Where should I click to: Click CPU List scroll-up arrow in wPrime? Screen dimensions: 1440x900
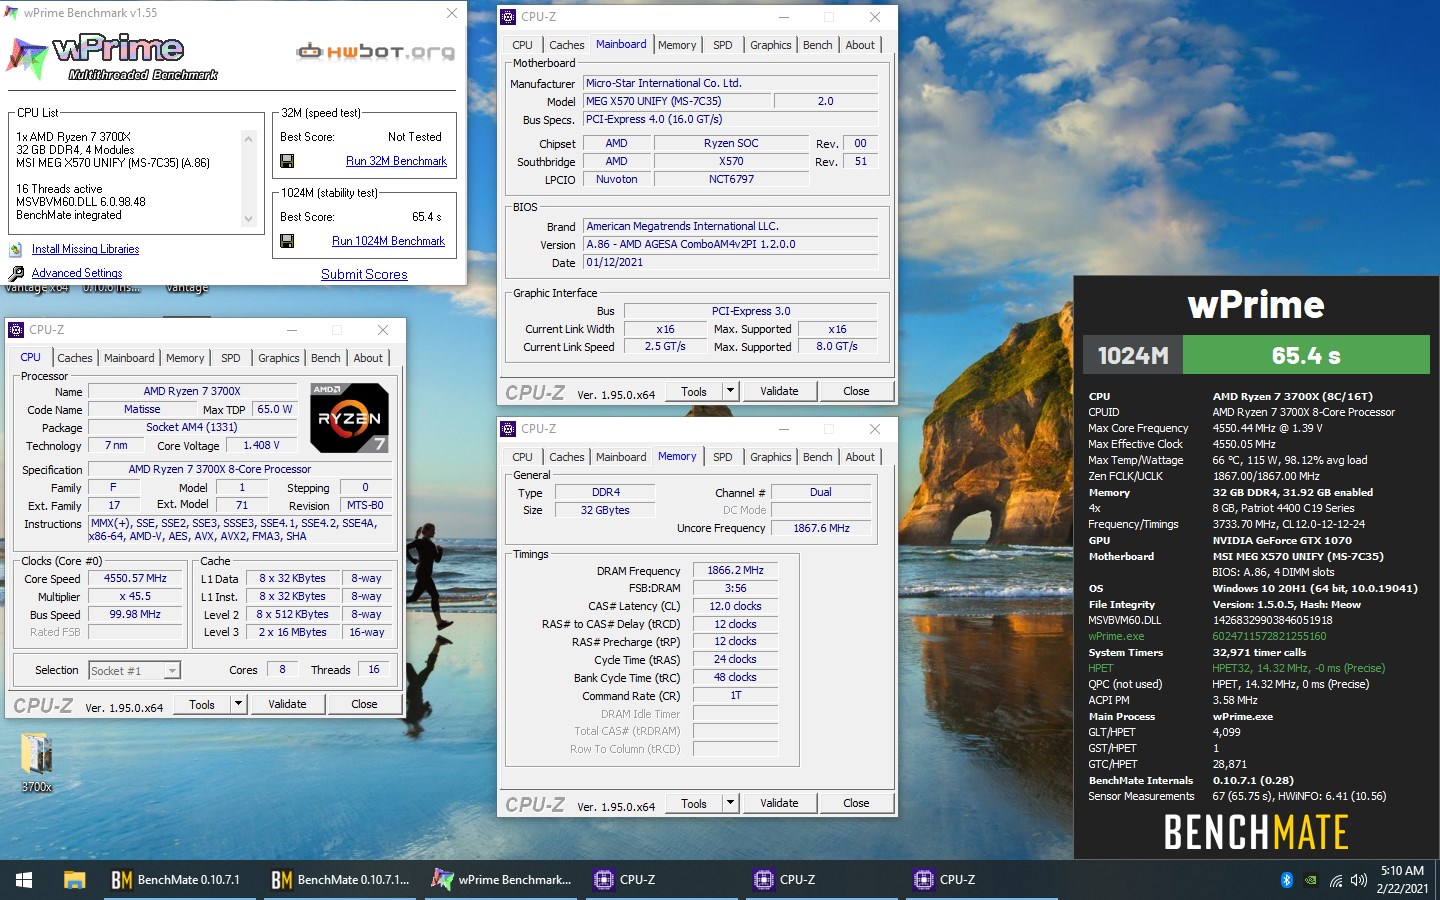click(248, 138)
